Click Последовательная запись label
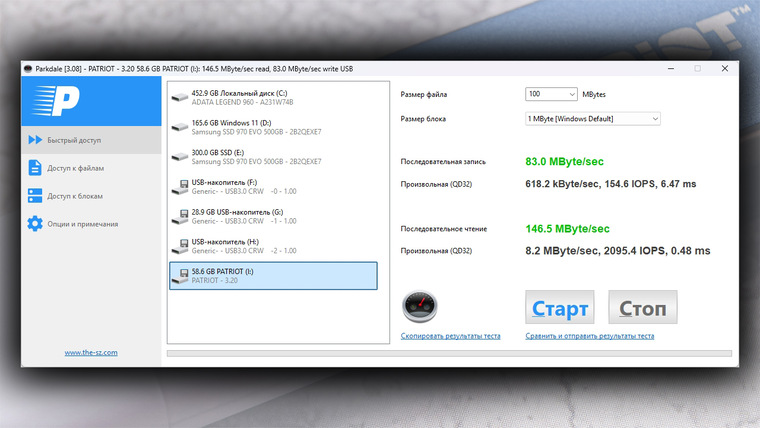 [443, 161]
